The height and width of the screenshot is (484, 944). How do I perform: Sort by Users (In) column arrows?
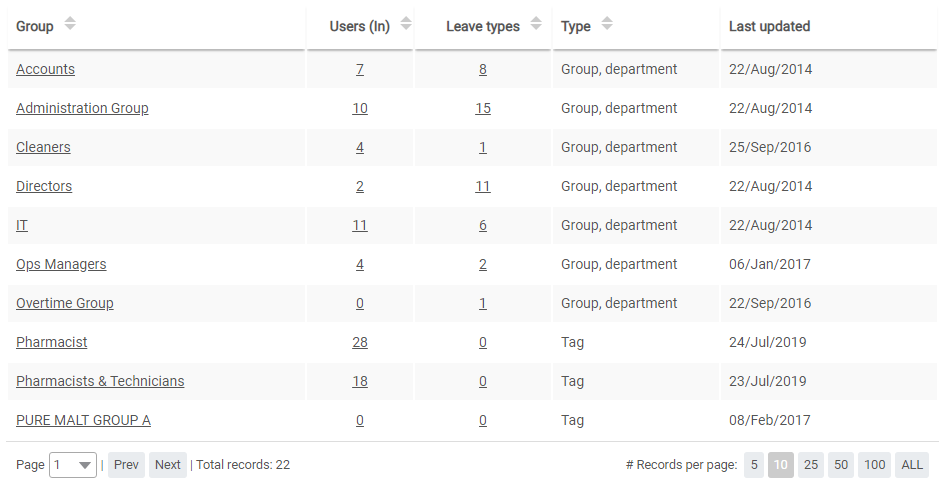coord(405,24)
